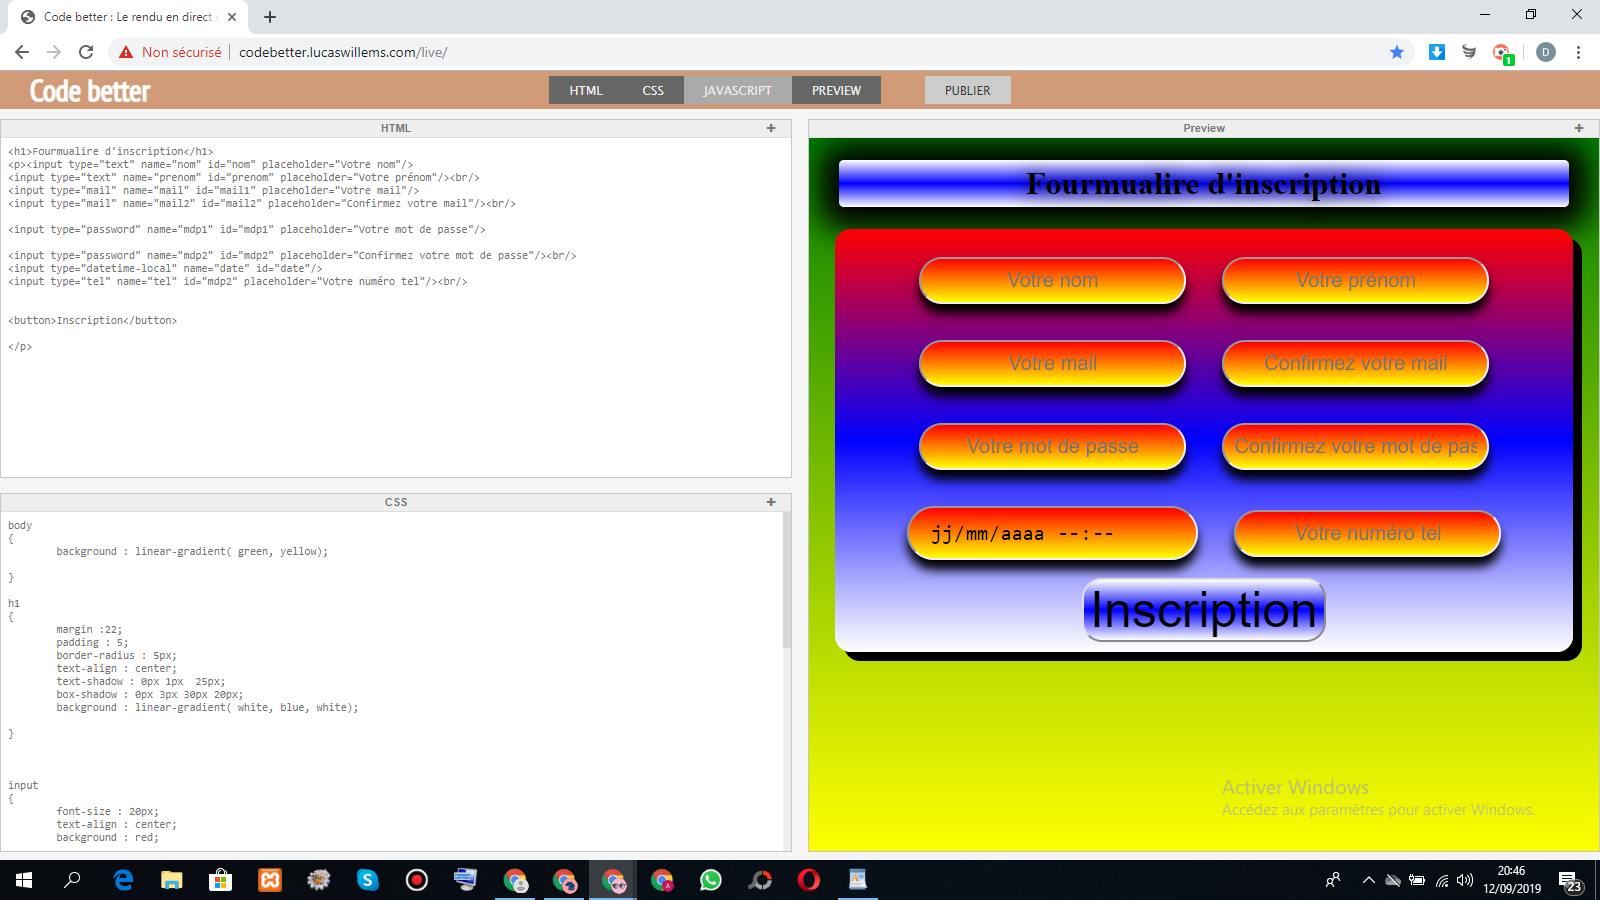1600x900 pixels.
Task: Open a new browser tab
Action: point(270,17)
